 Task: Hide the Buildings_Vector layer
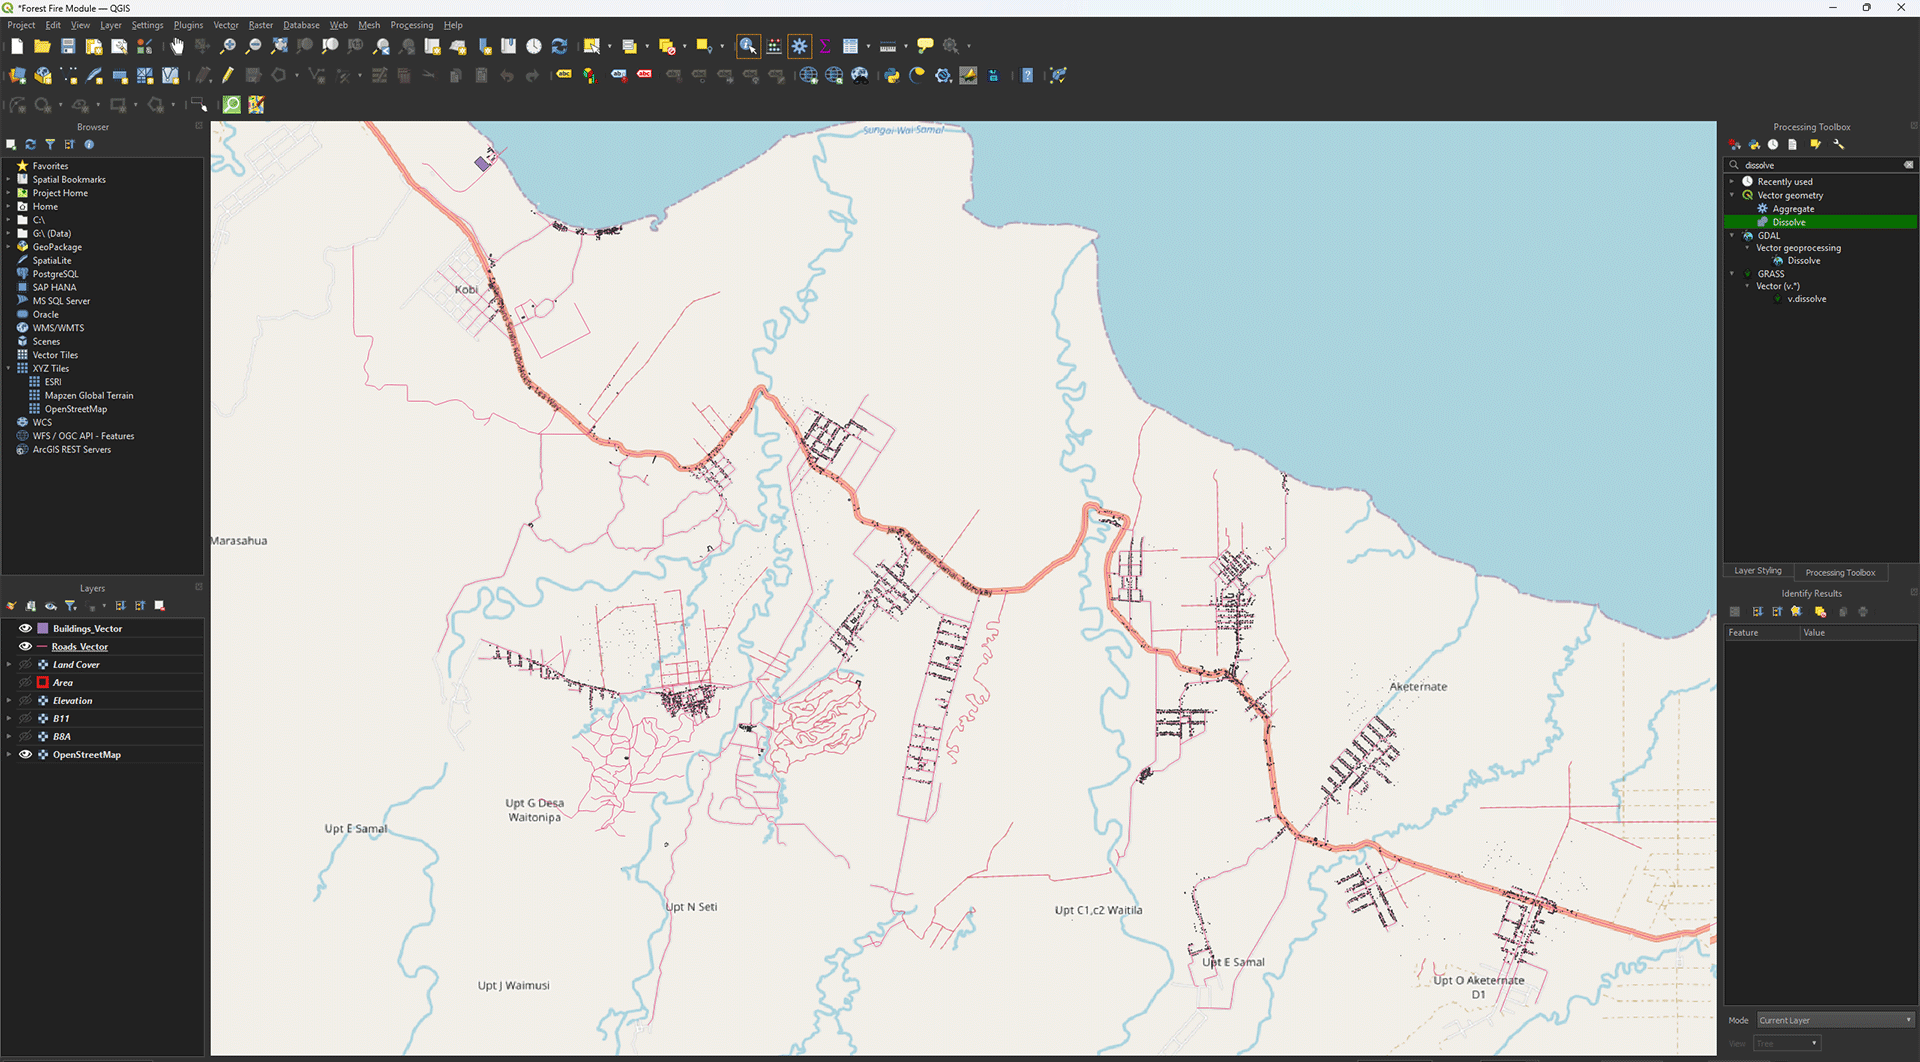coord(26,629)
